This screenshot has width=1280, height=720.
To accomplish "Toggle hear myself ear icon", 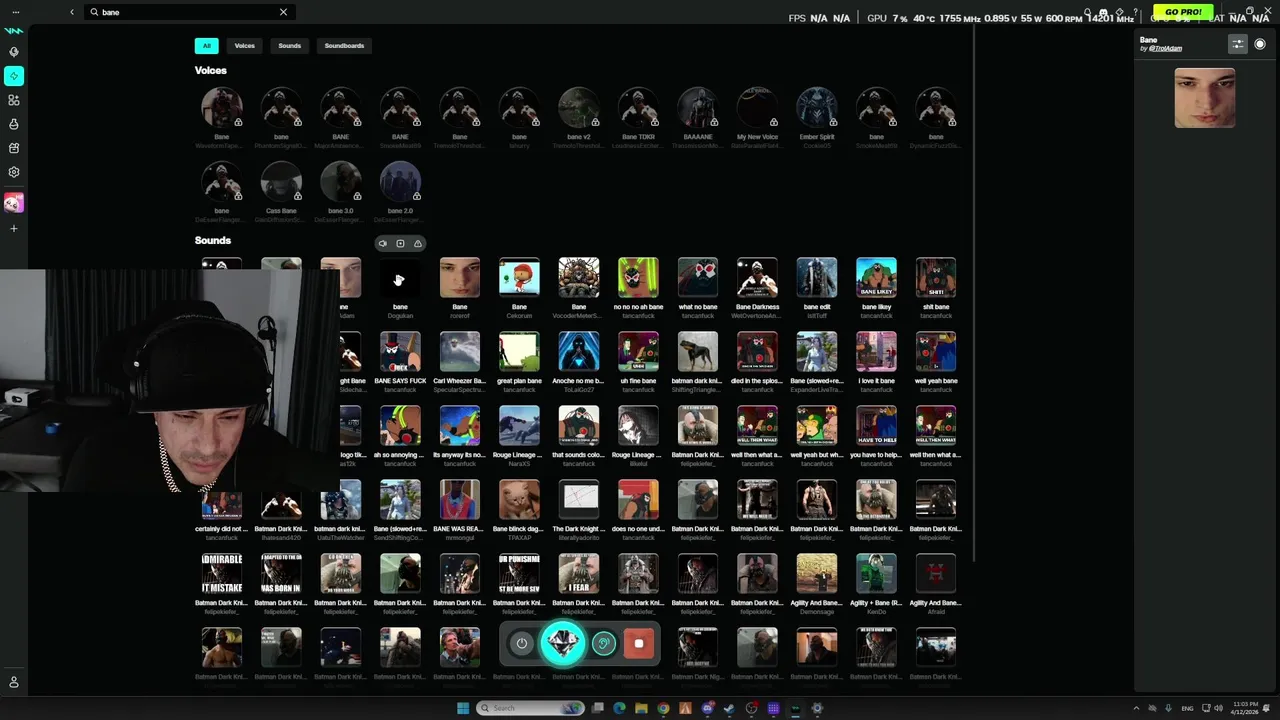I will (x=603, y=644).
